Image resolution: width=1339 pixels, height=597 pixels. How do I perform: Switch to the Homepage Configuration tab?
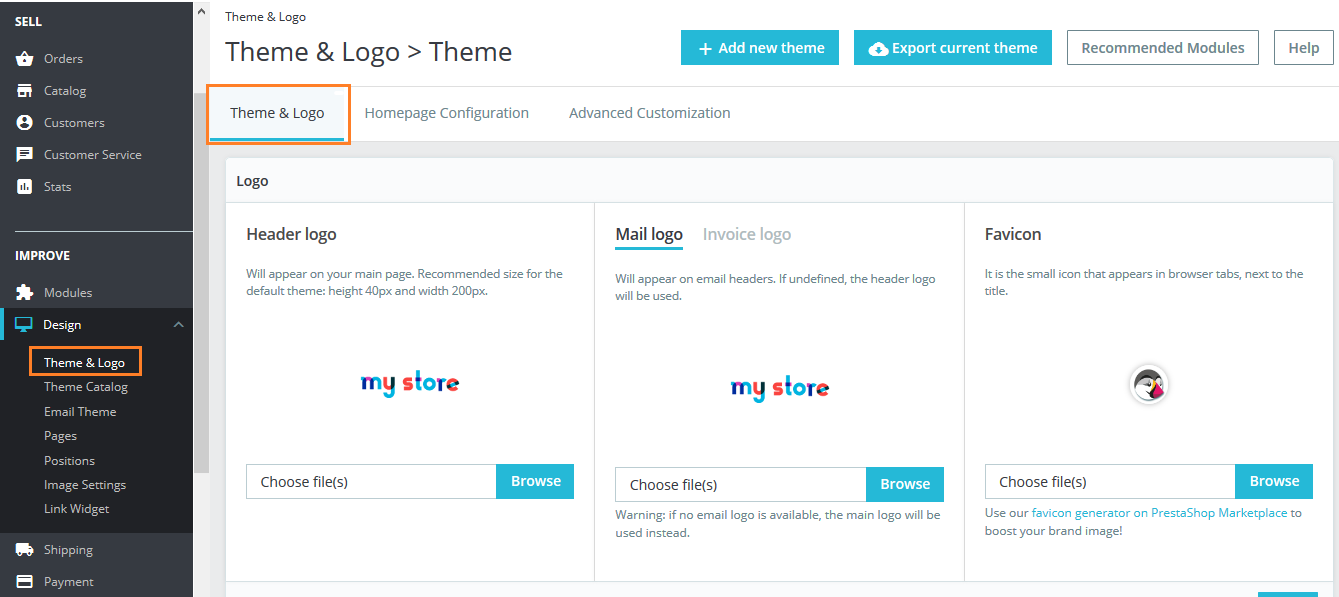click(446, 112)
